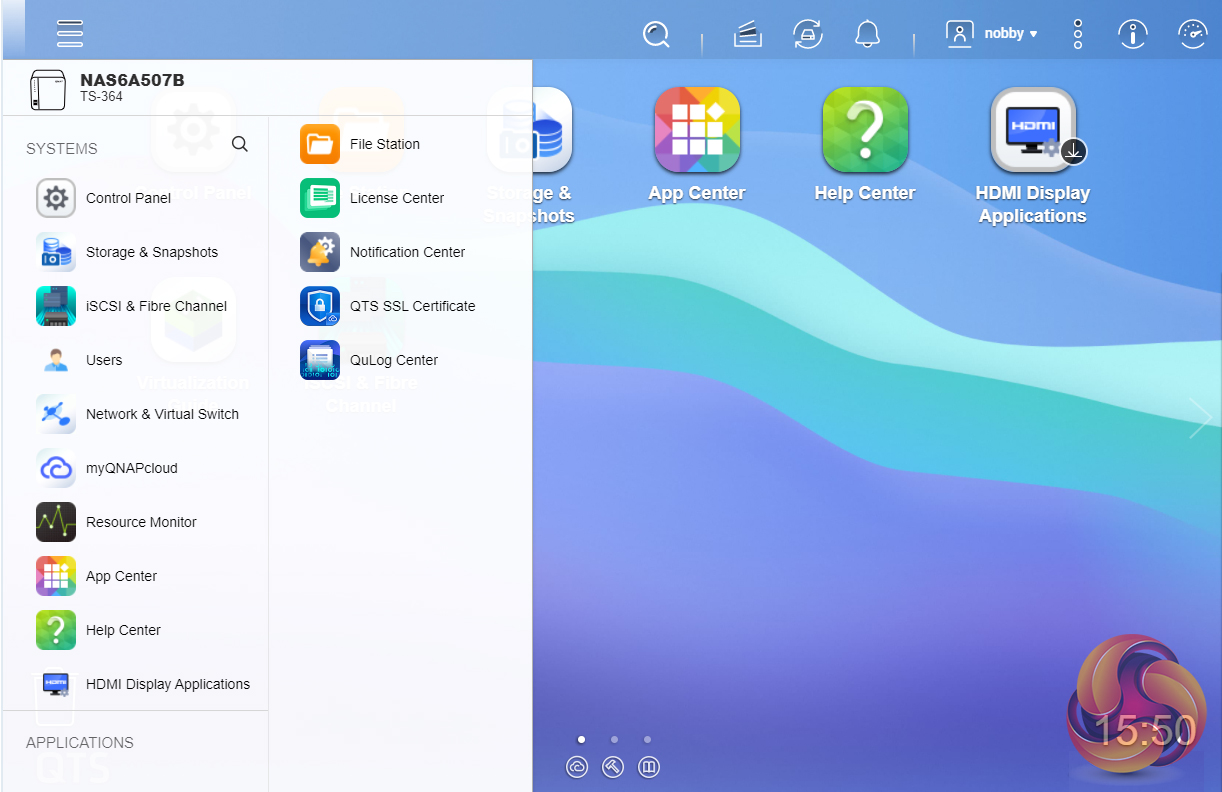
Task: Click the License Center text label
Action: click(397, 198)
